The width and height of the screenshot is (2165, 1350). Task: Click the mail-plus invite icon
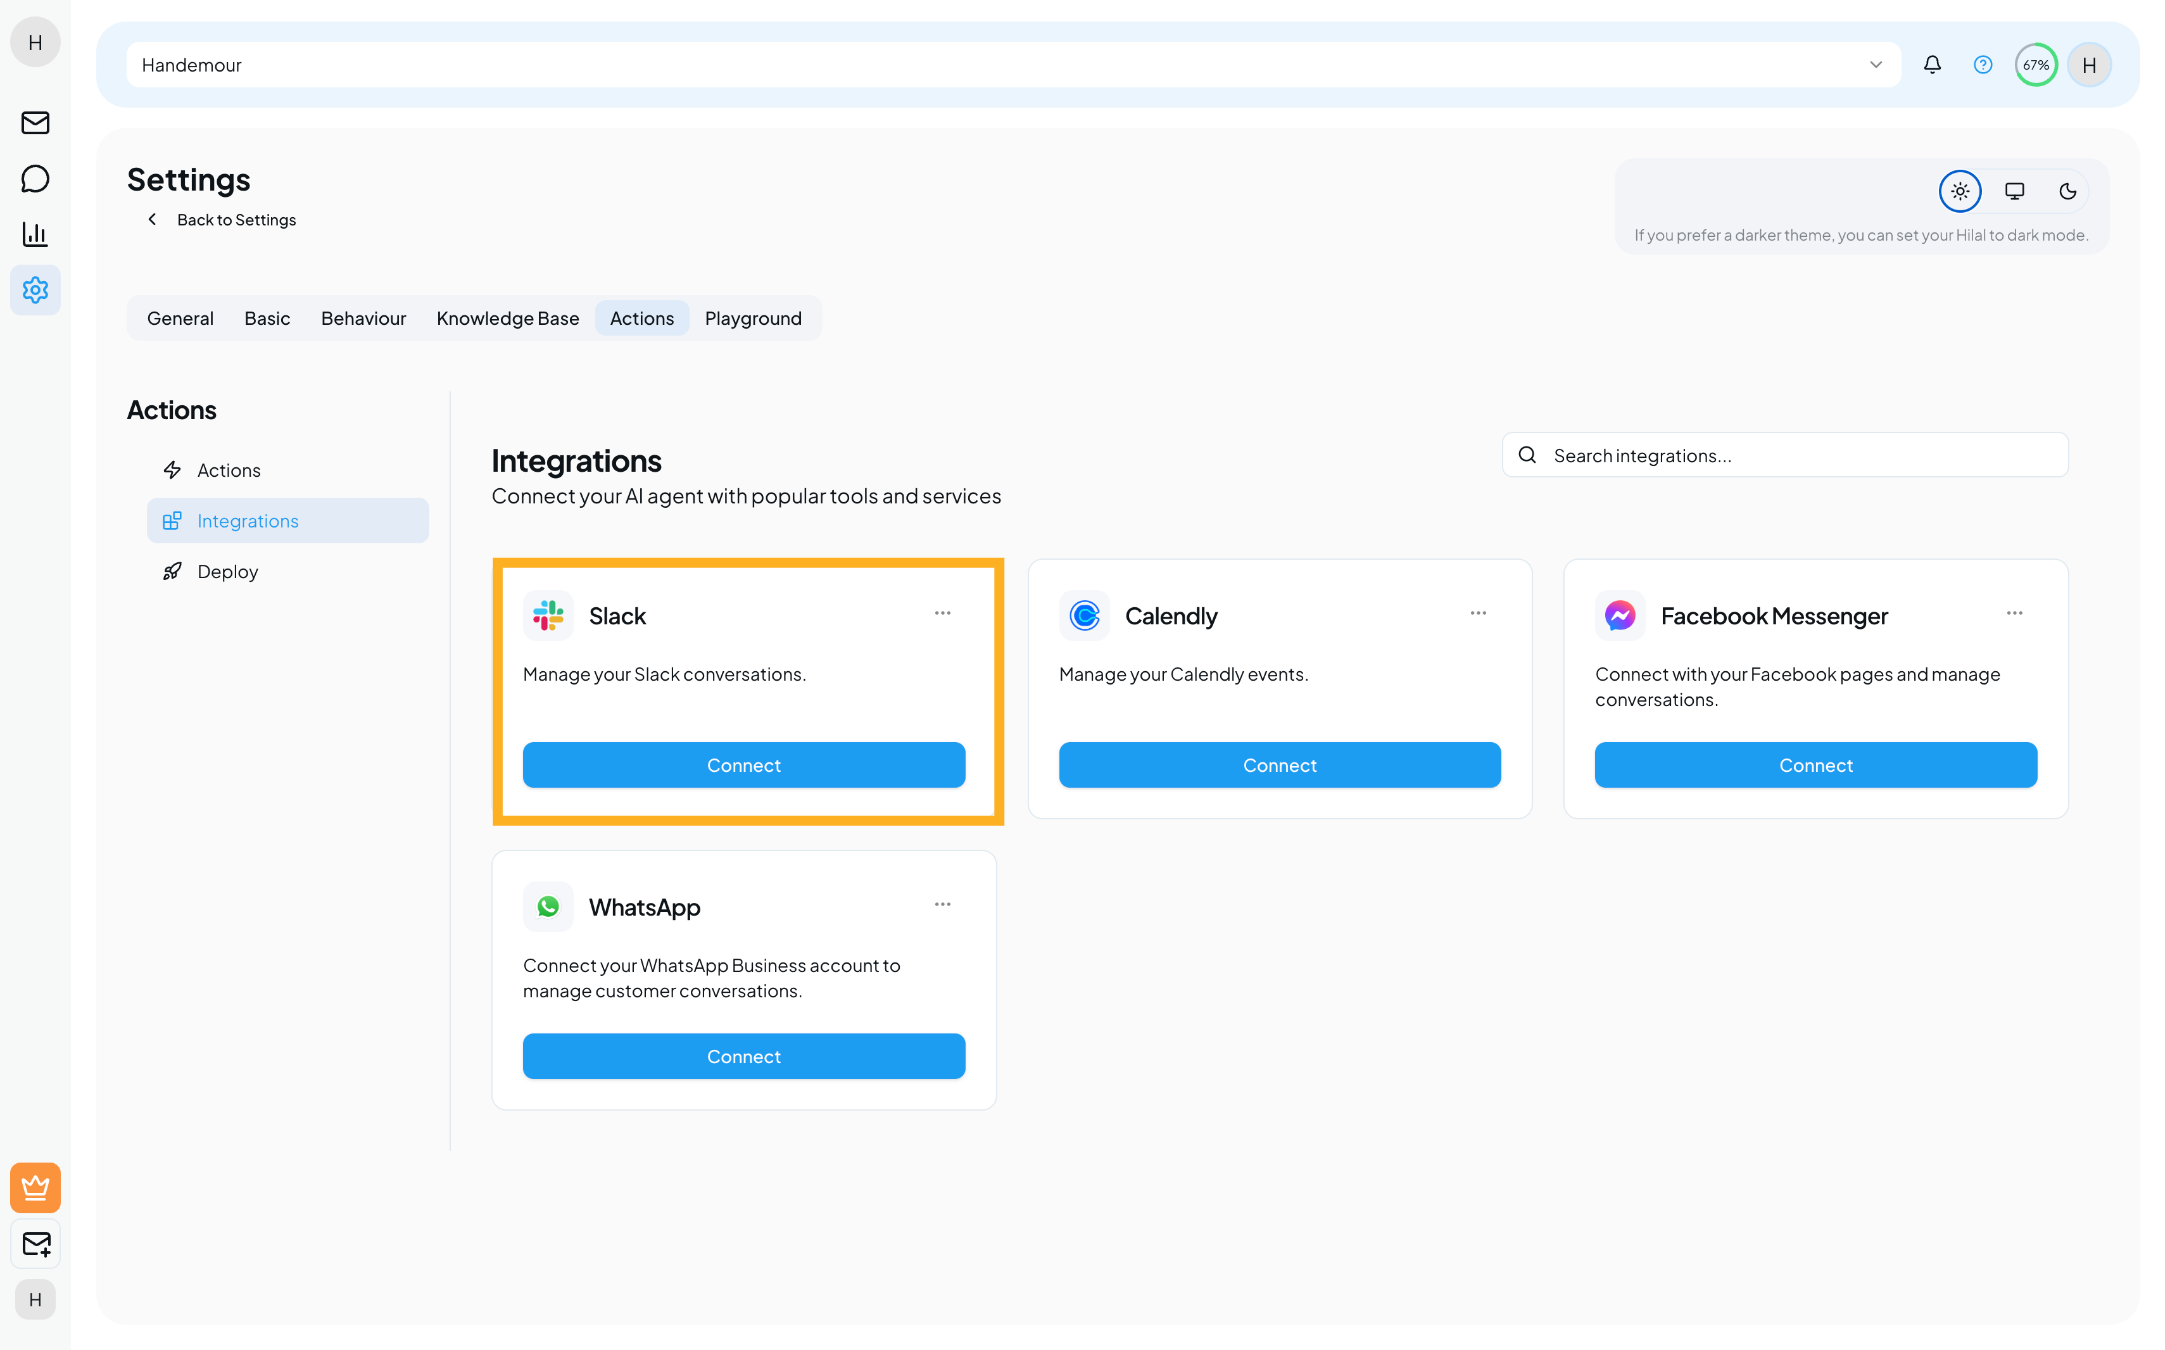click(35, 1244)
